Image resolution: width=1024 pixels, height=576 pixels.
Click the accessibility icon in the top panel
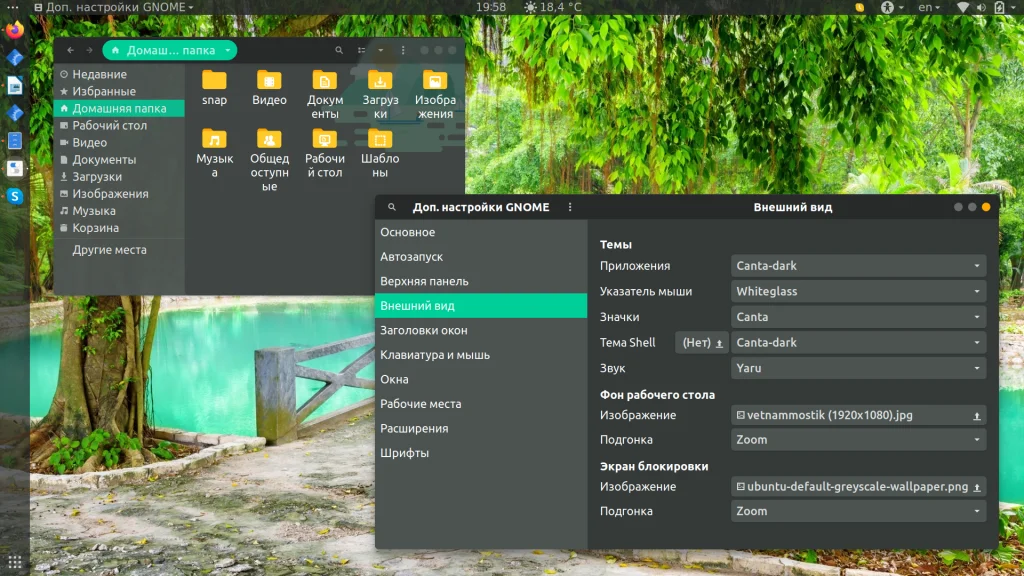click(886, 7)
